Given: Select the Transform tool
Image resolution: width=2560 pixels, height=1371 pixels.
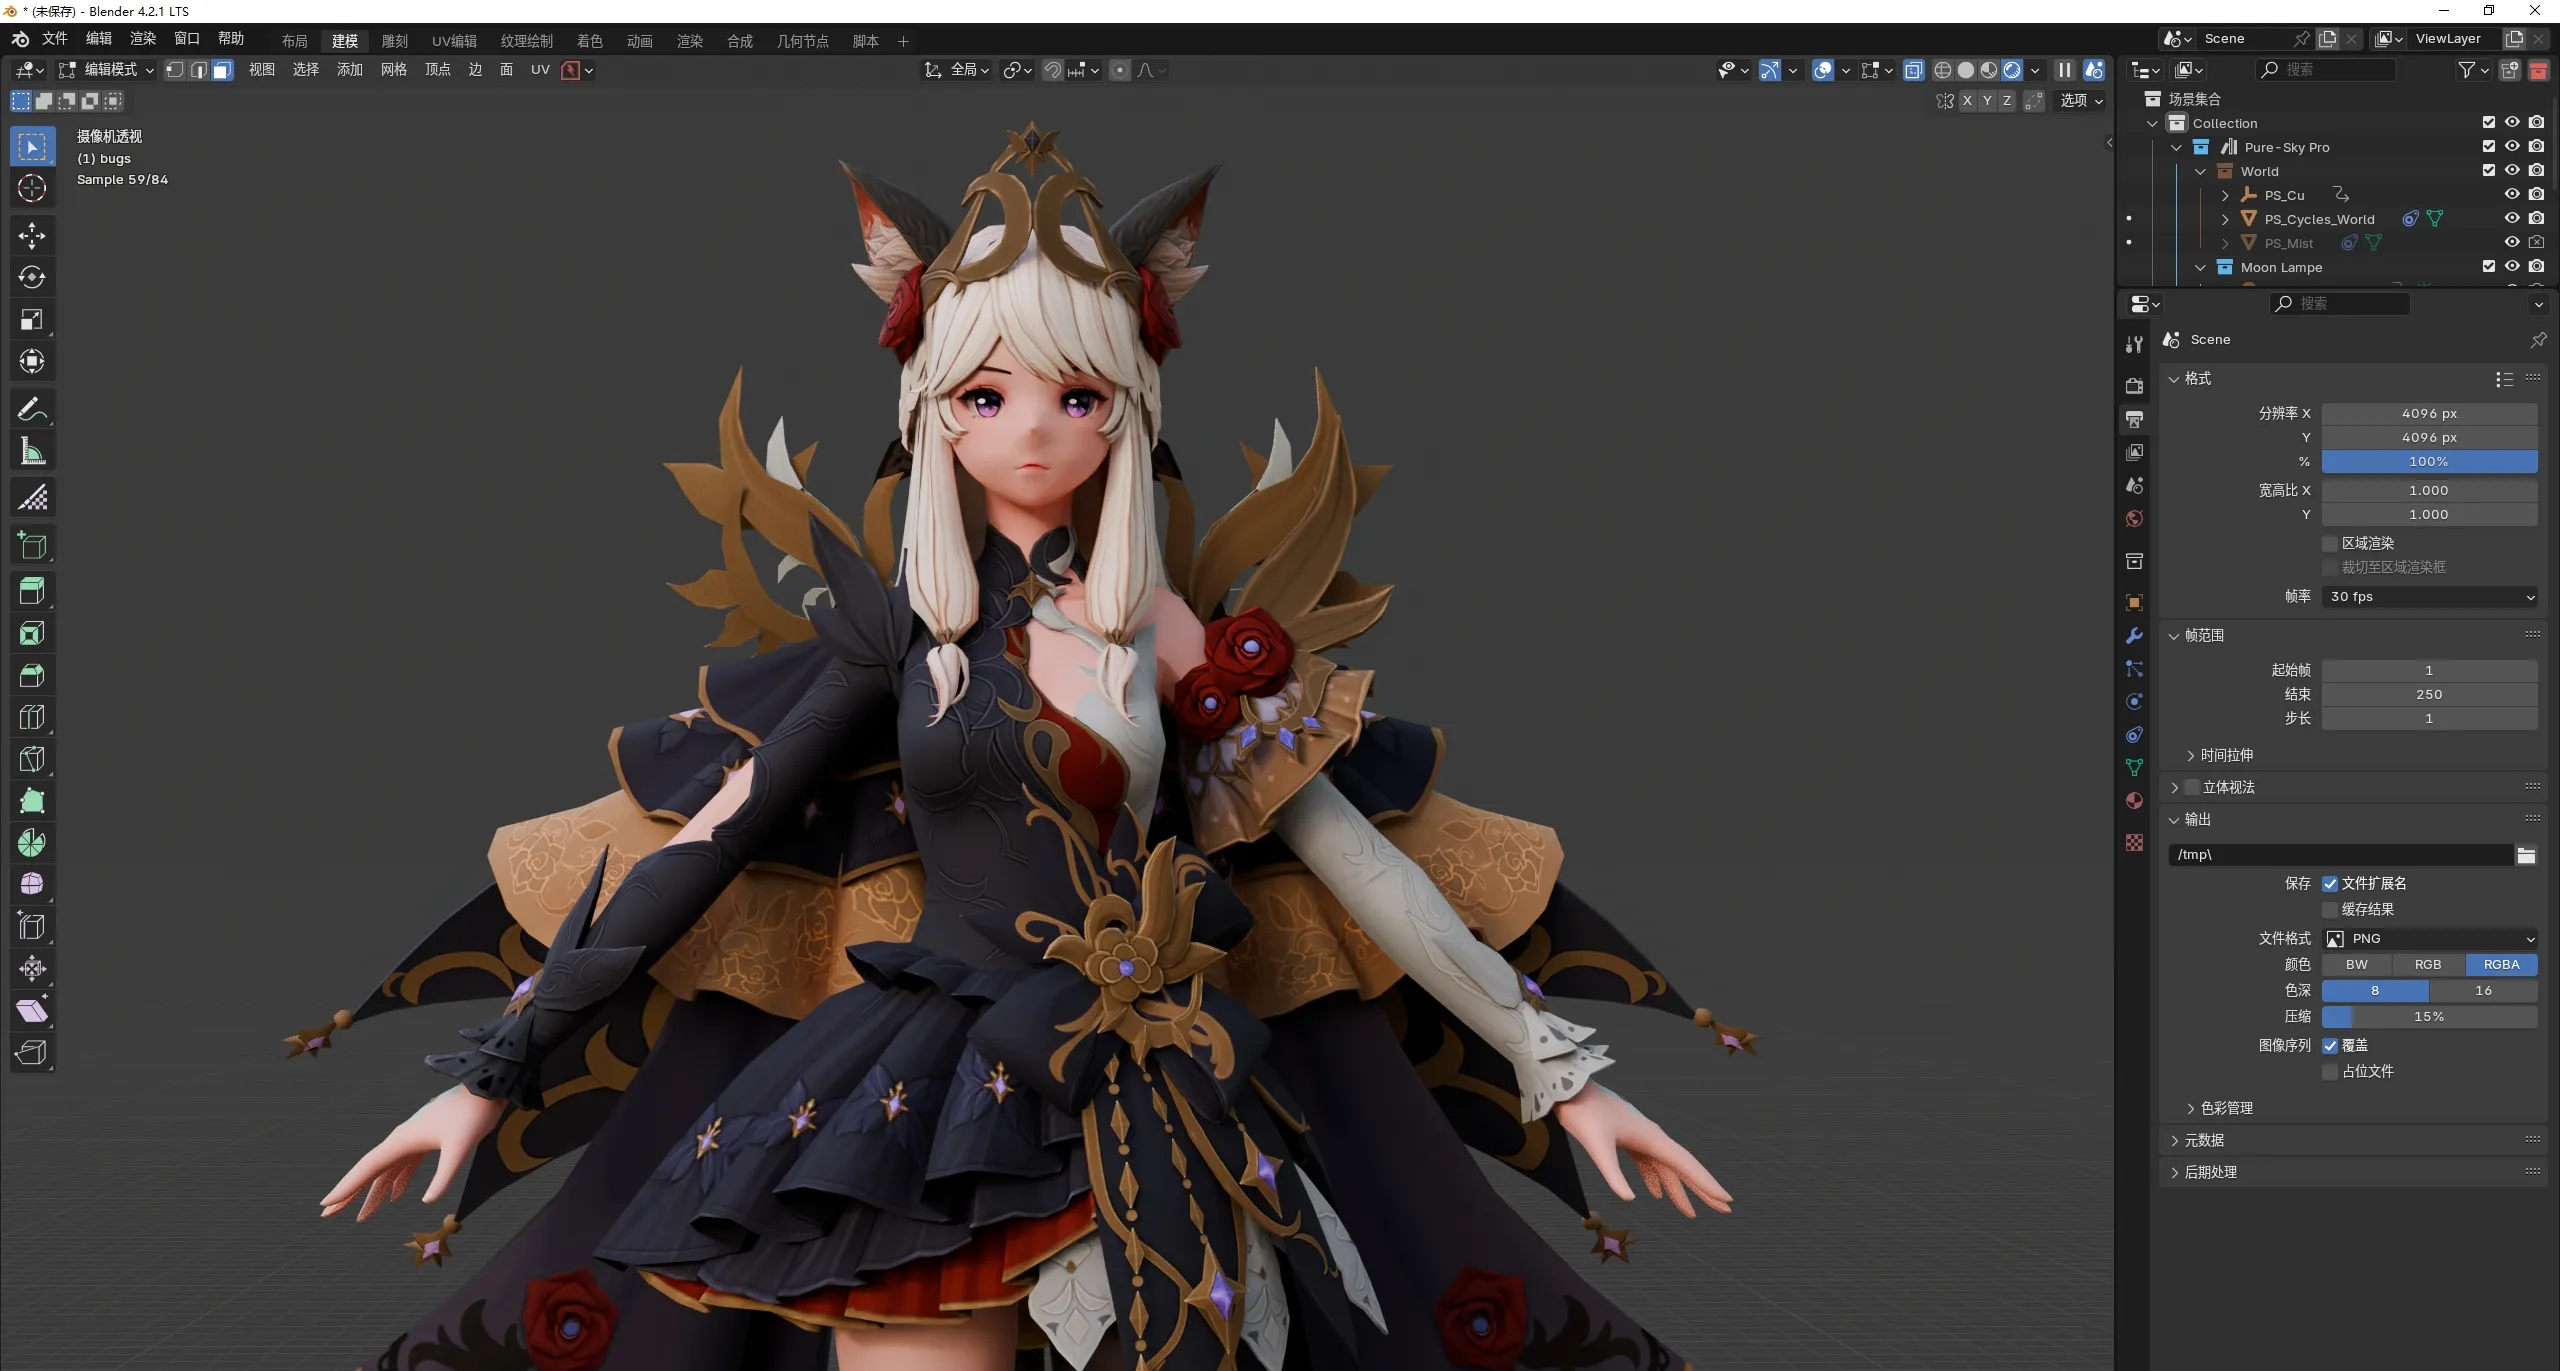Looking at the screenshot, I should (x=32, y=362).
